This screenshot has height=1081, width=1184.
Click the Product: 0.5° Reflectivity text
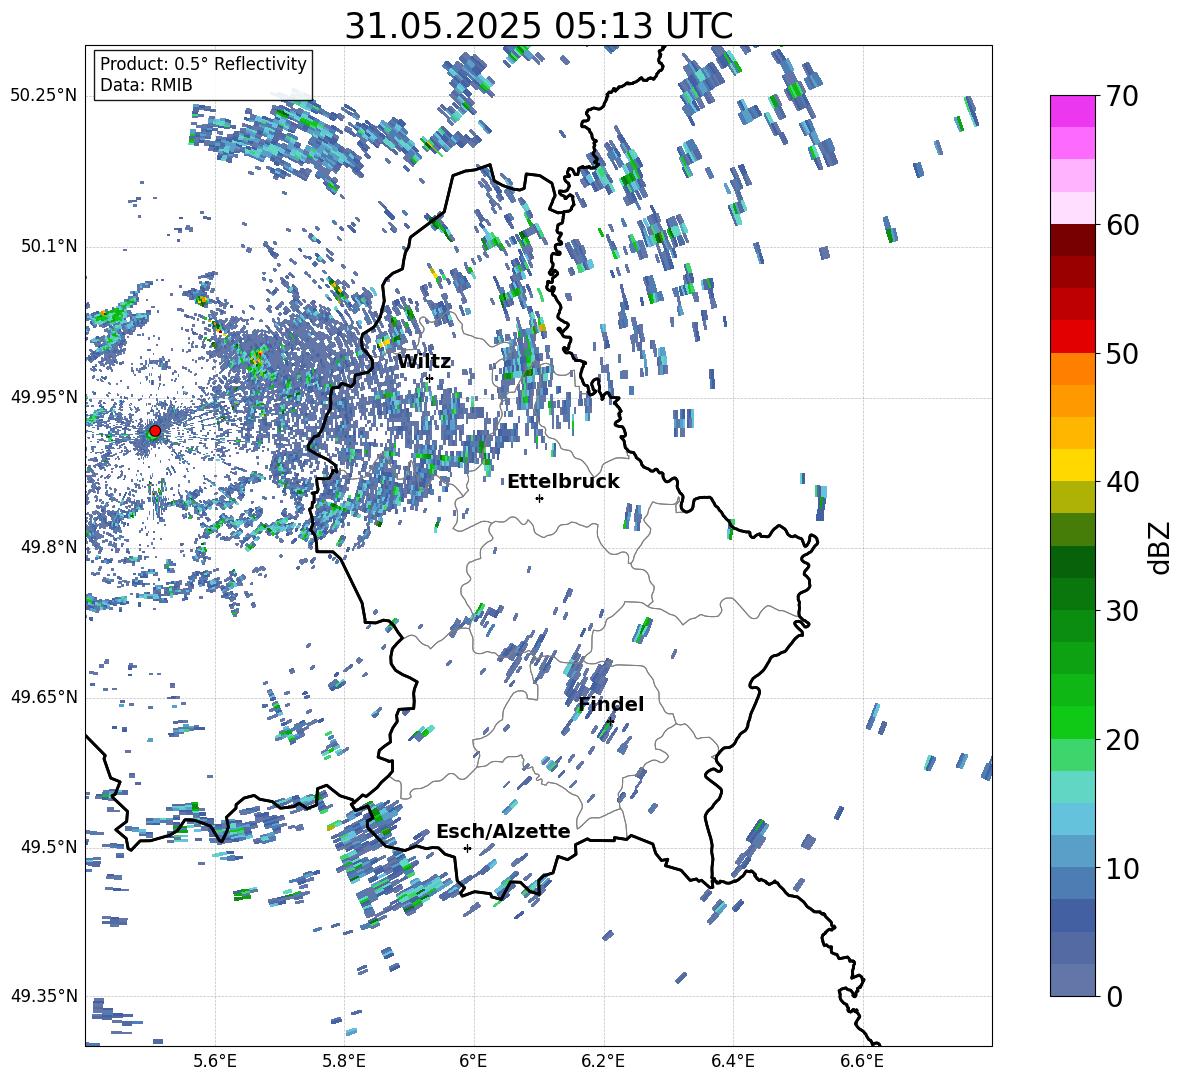203,64
